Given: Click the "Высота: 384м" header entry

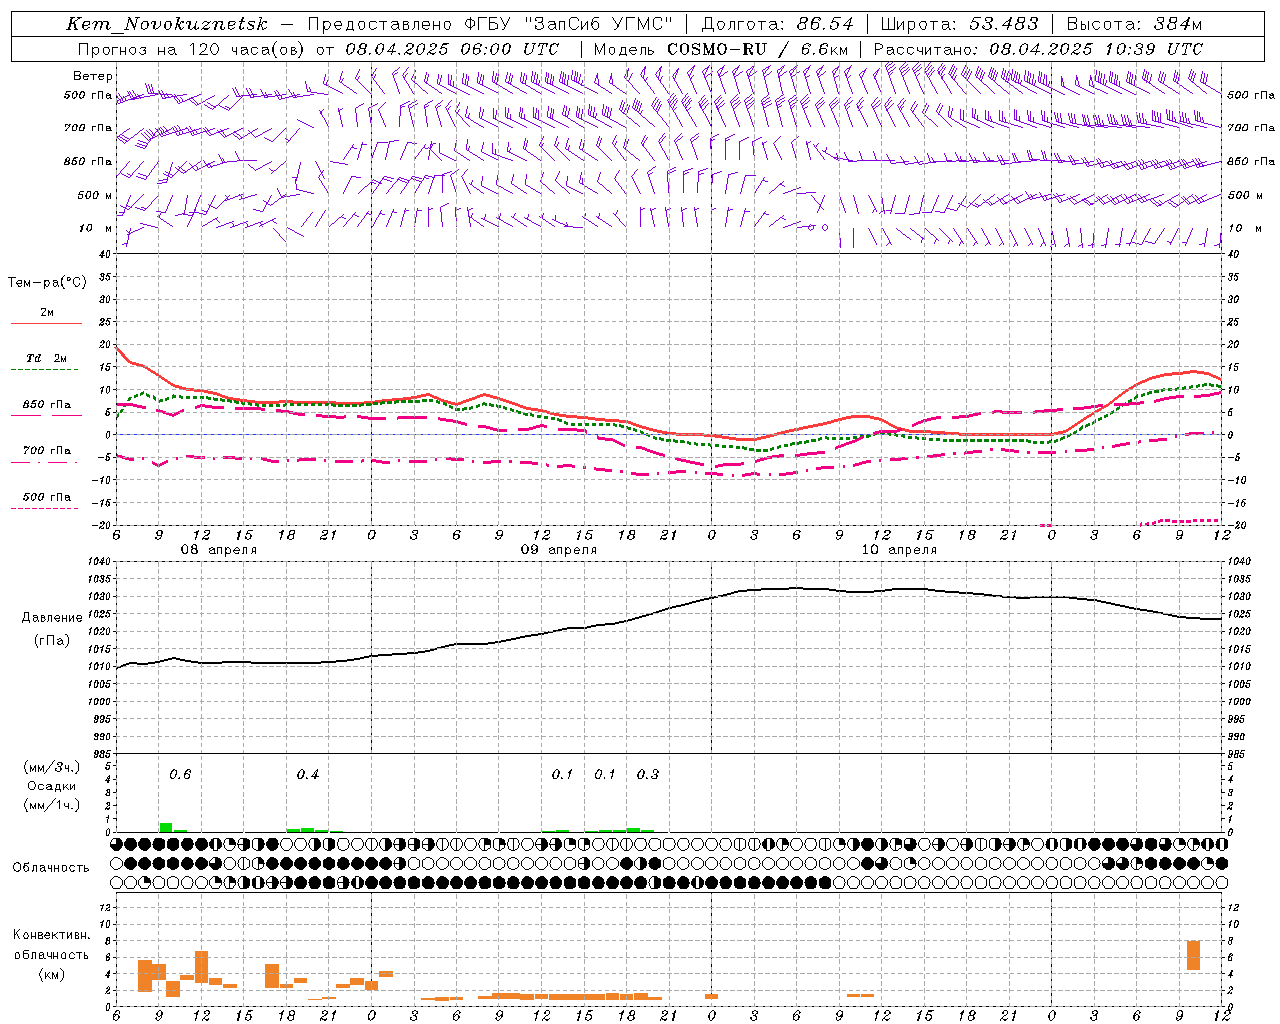Looking at the screenshot, I should (x=1134, y=24).
